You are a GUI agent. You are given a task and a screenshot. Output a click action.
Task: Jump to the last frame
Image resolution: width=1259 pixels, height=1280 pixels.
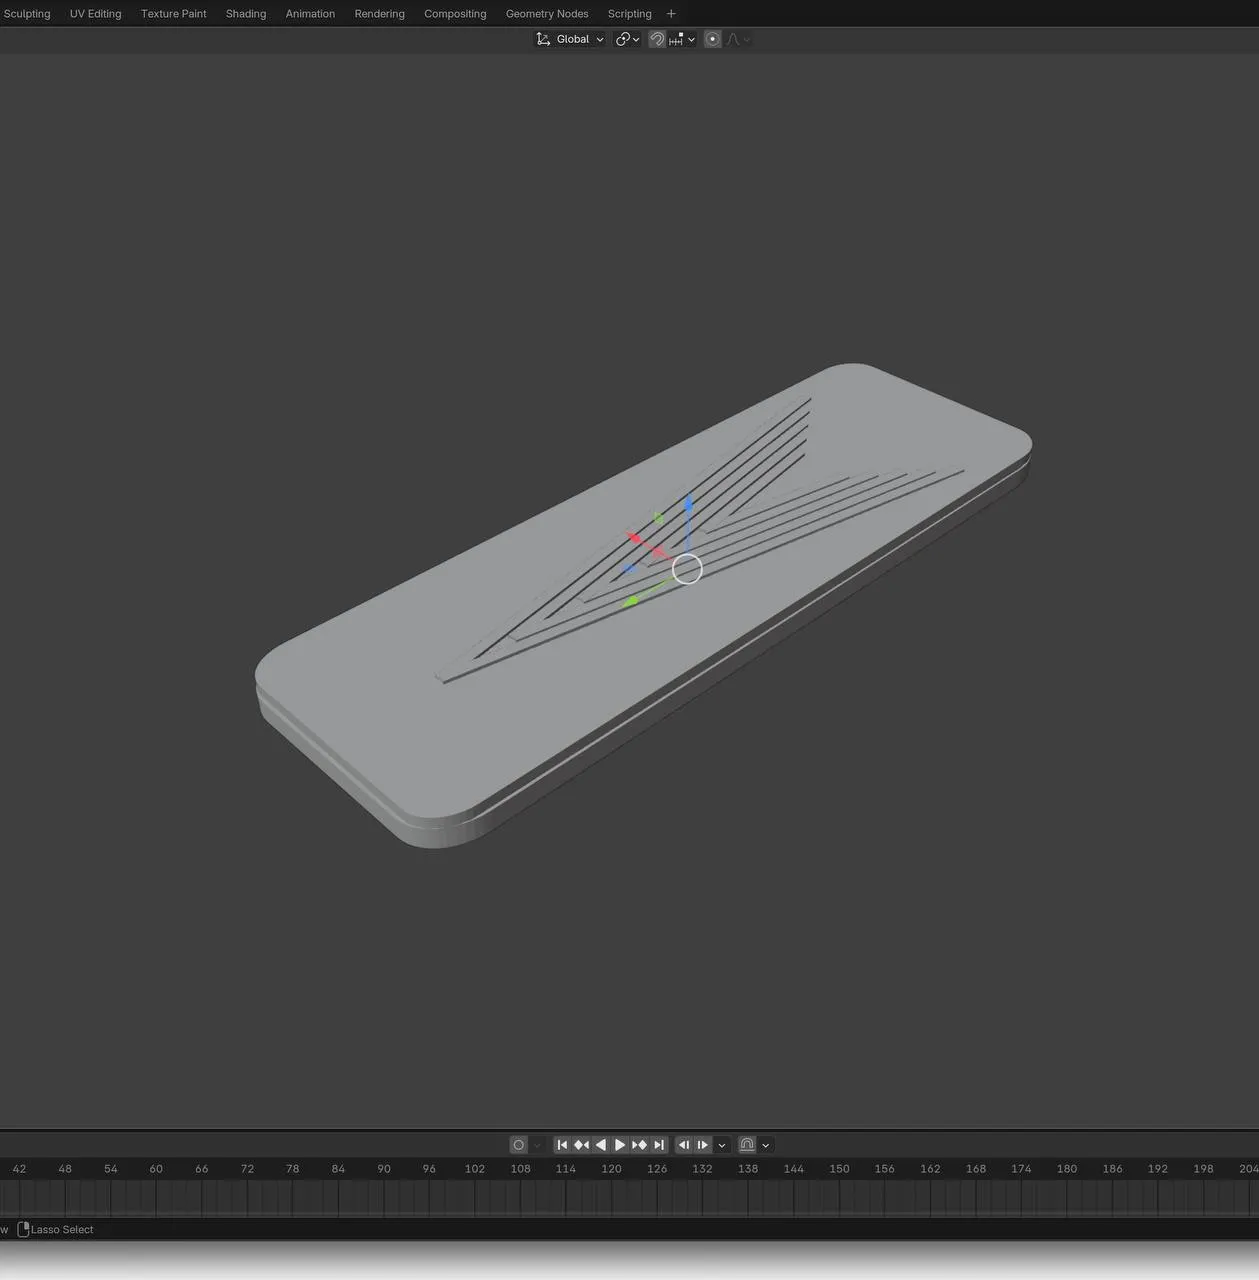tap(658, 1145)
